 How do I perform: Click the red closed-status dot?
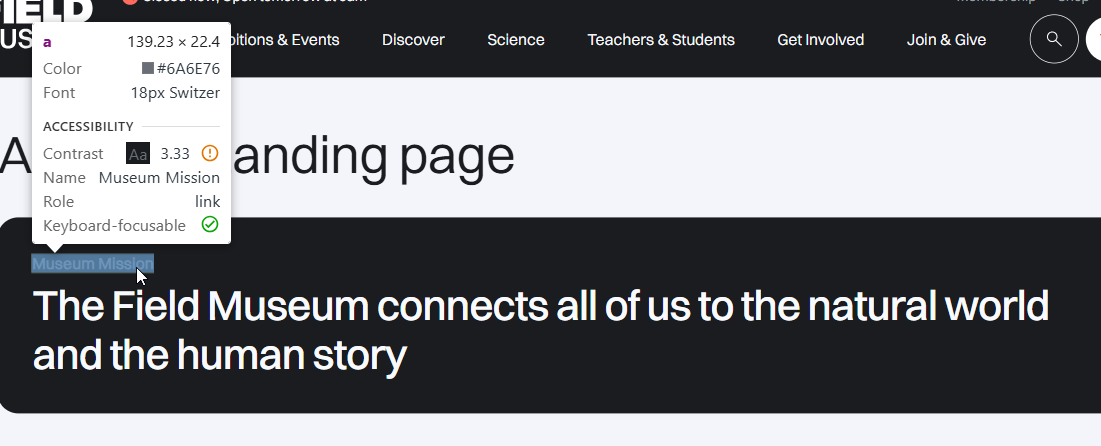click(130, 2)
